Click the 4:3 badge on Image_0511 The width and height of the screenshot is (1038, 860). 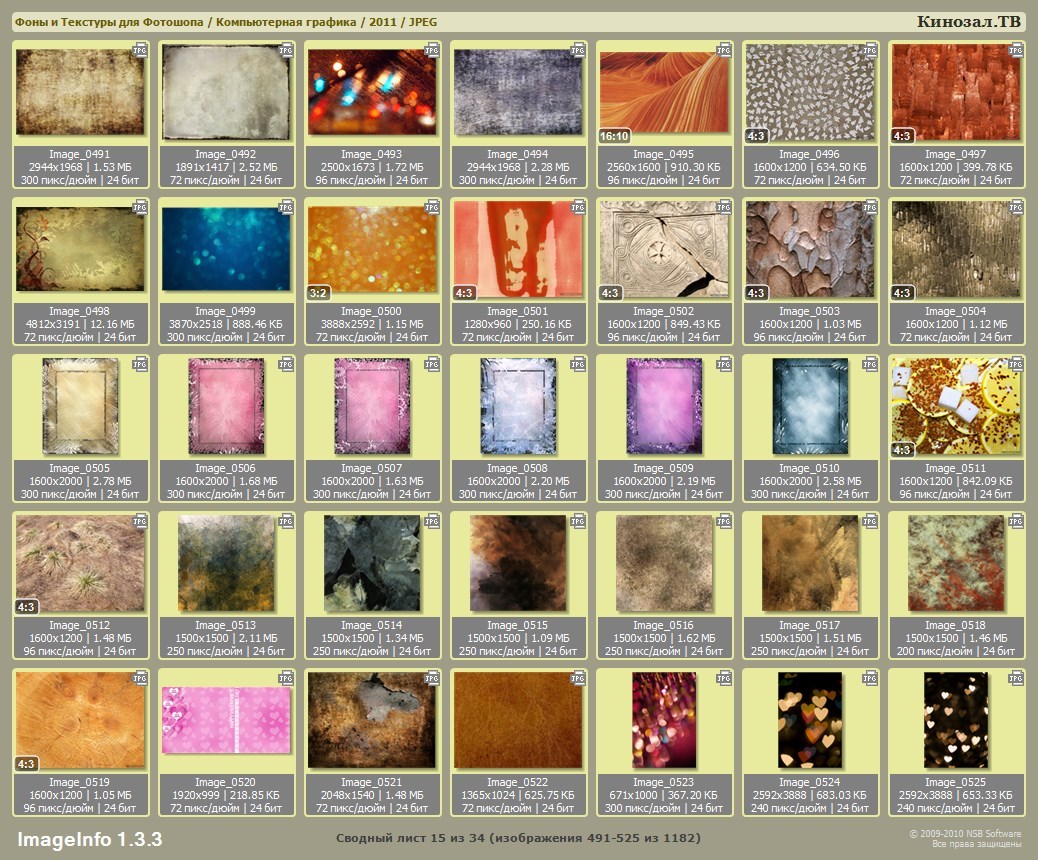[902, 450]
